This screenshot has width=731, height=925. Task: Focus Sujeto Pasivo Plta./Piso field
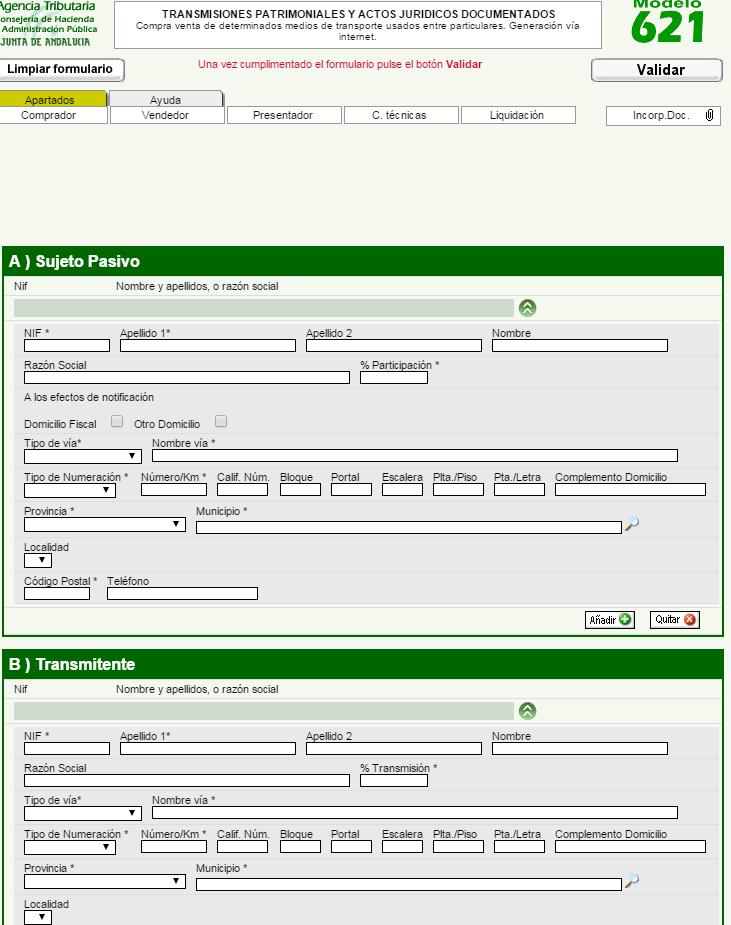click(x=458, y=490)
